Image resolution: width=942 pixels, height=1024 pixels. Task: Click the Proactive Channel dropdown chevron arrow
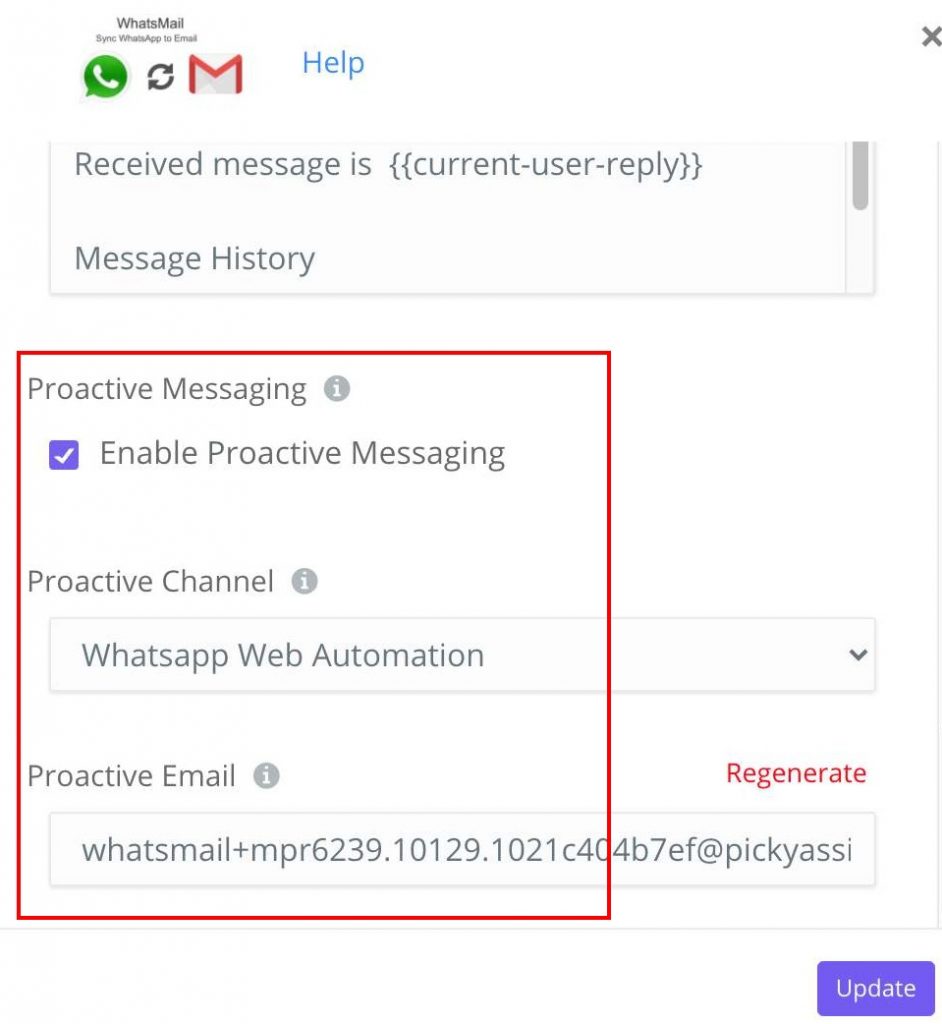click(x=857, y=654)
